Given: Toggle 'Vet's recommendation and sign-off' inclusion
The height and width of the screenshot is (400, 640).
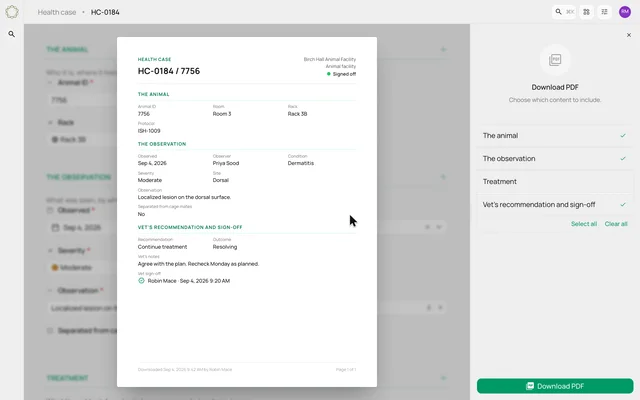Looking at the screenshot, I should [555, 204].
